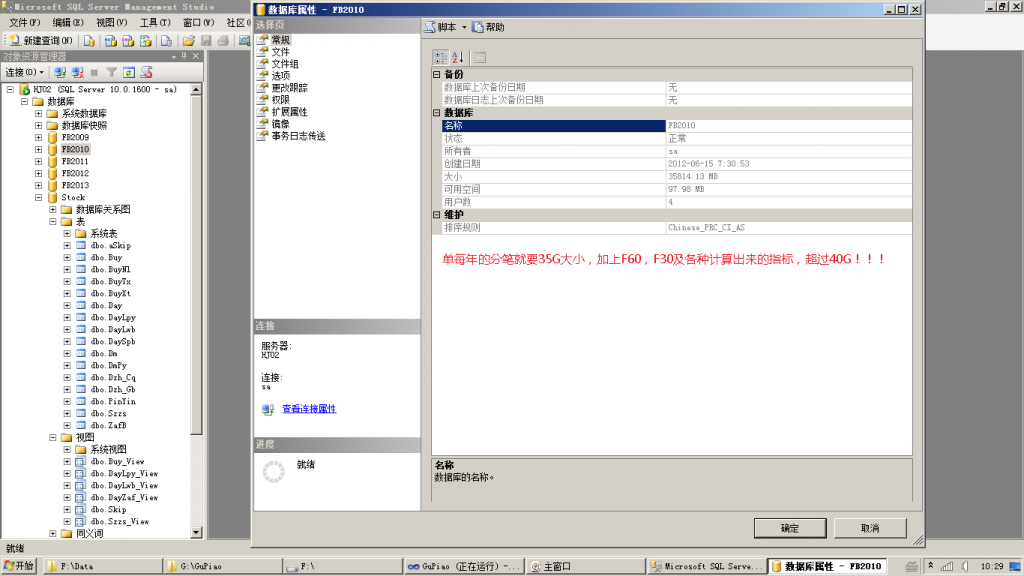Click the New Query (新建查询) toolbar button
This screenshot has width=1024, height=576.
click(x=40, y=40)
